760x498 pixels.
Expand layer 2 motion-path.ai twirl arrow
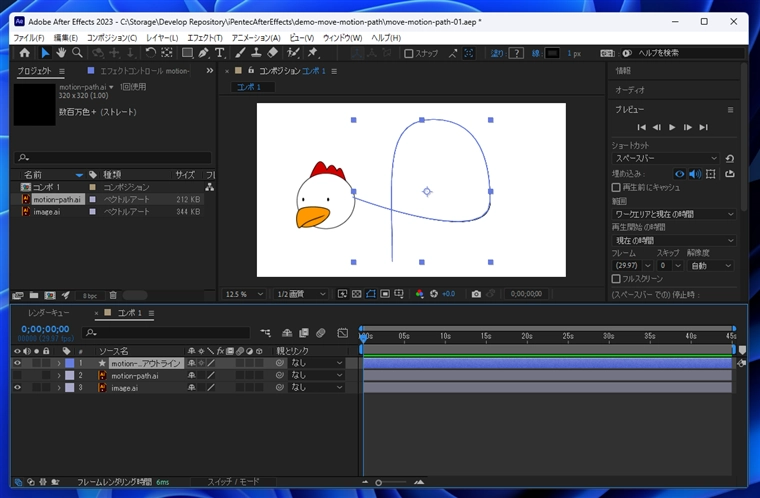59,375
